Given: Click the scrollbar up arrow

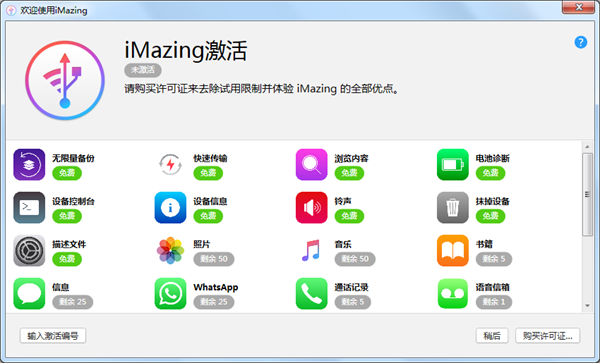Looking at the screenshot, I should point(587,147).
